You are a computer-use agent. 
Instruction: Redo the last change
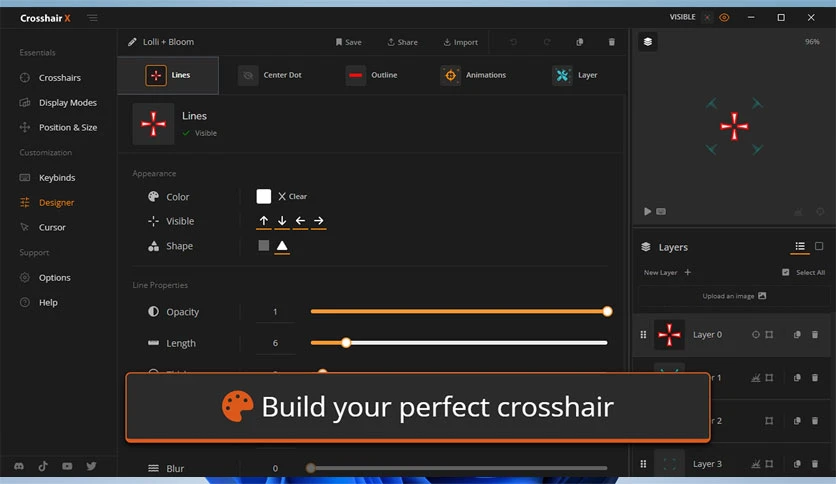(546, 42)
